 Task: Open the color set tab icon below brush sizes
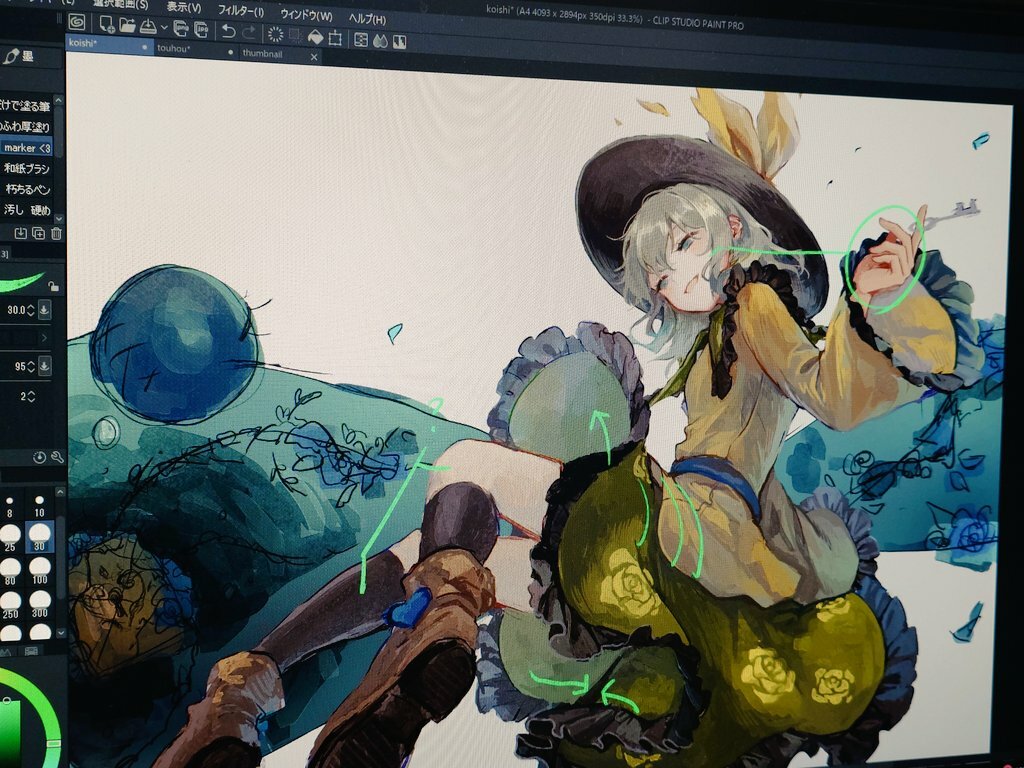pos(30,651)
